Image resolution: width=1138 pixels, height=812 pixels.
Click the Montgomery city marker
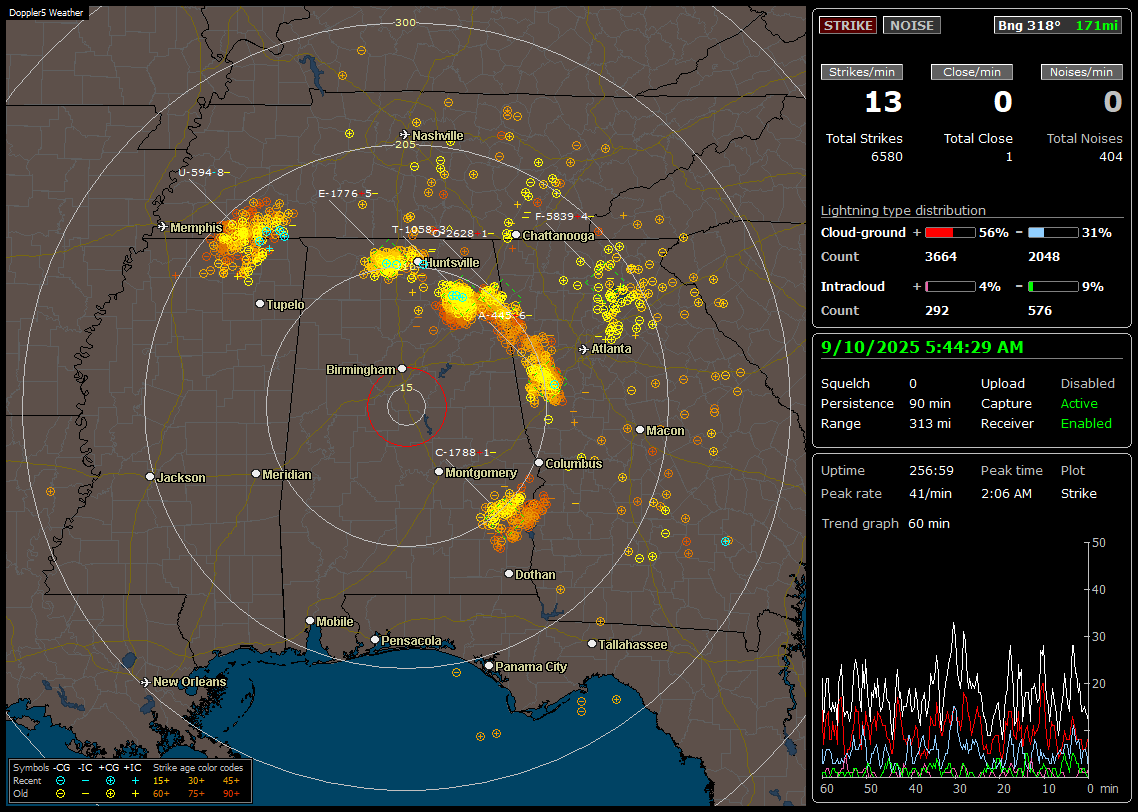[x=438, y=472]
